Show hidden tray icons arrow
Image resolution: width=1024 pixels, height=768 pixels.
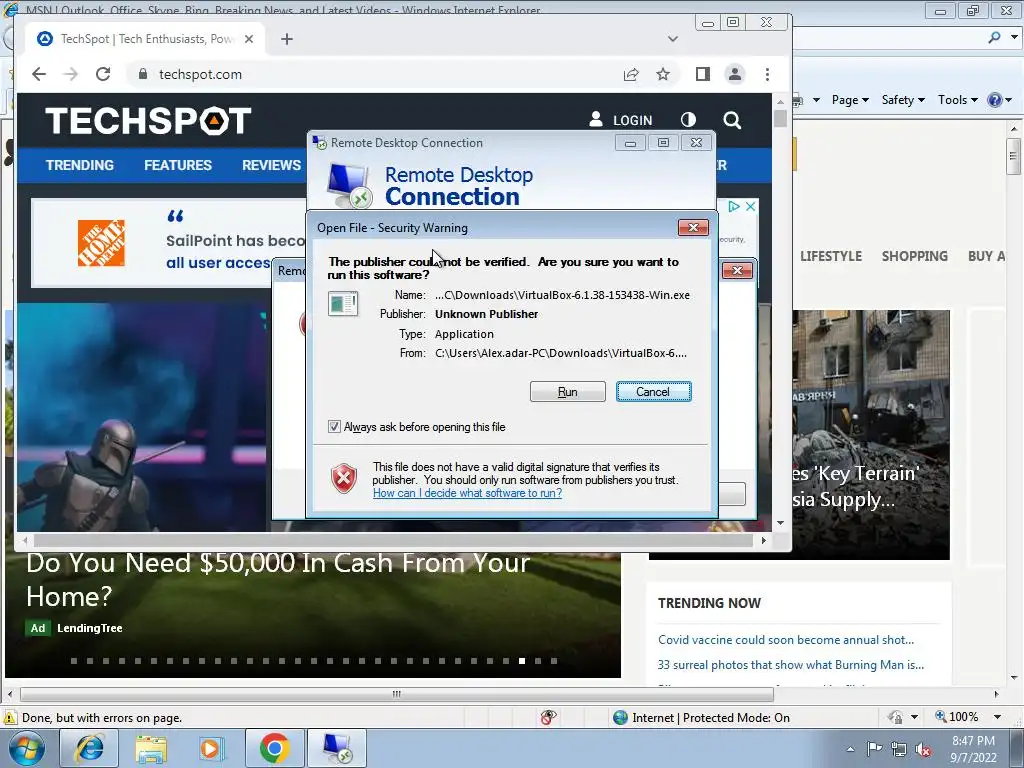850,749
